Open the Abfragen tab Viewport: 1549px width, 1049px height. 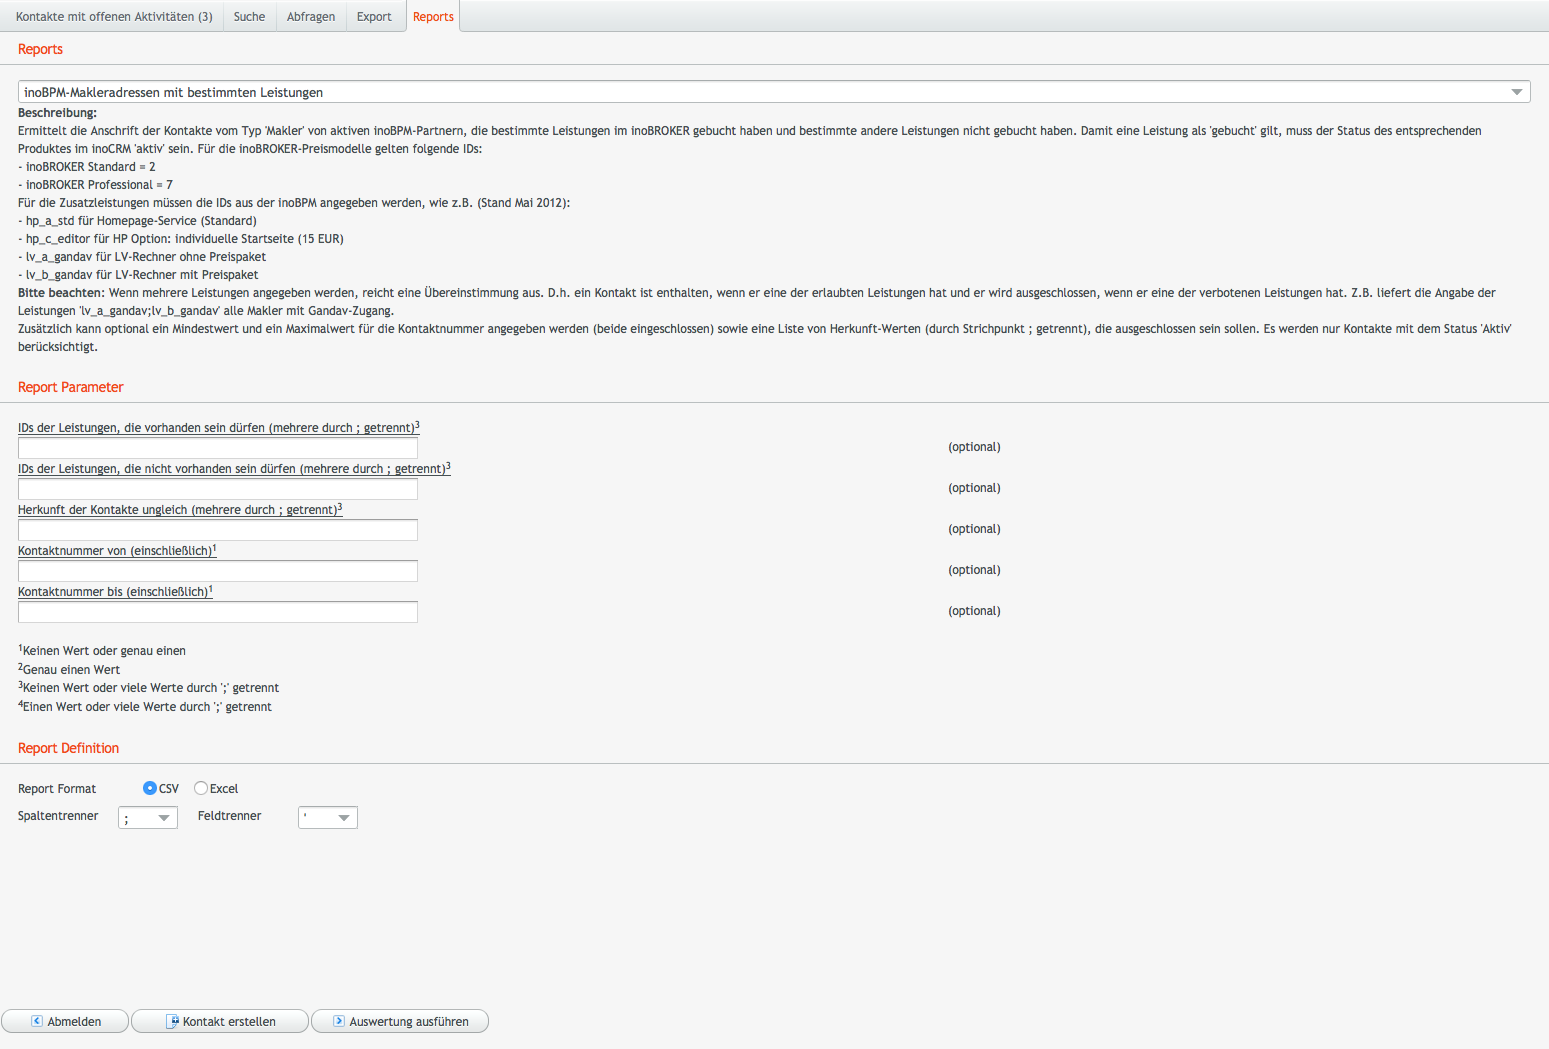(x=311, y=17)
